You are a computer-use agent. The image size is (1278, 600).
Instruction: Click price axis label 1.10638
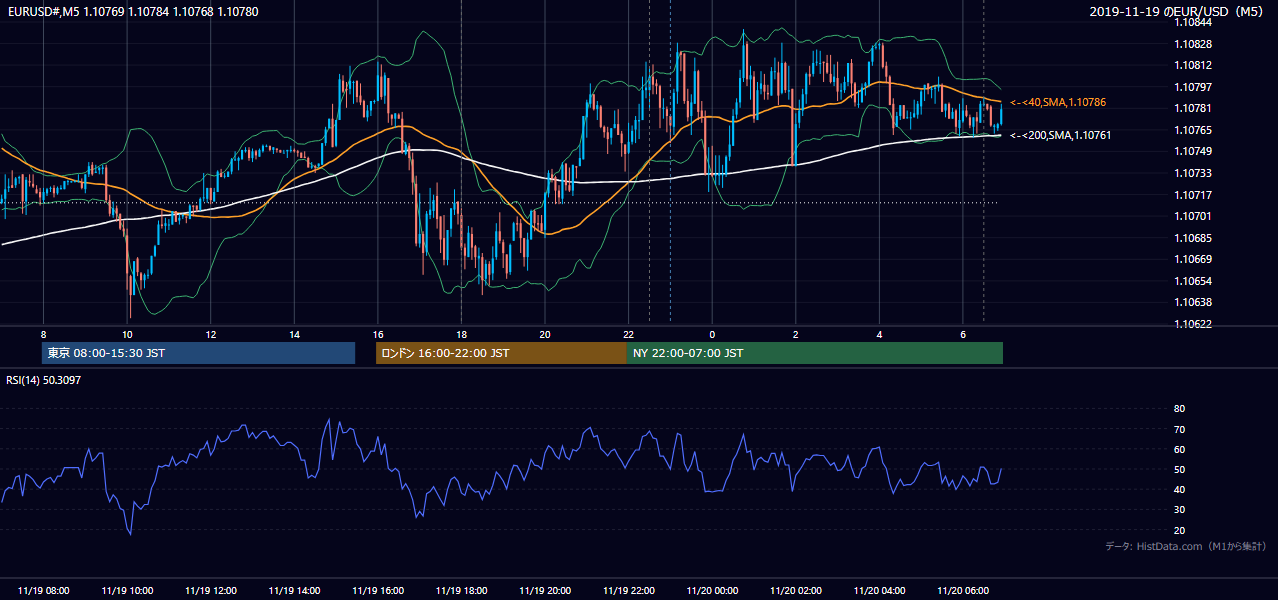click(1194, 302)
